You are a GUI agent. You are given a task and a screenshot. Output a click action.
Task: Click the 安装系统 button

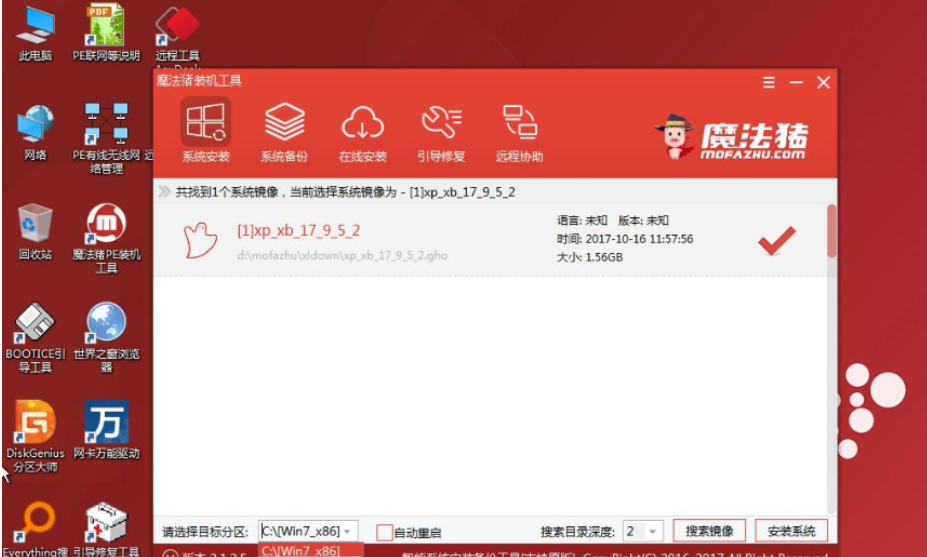[792, 531]
